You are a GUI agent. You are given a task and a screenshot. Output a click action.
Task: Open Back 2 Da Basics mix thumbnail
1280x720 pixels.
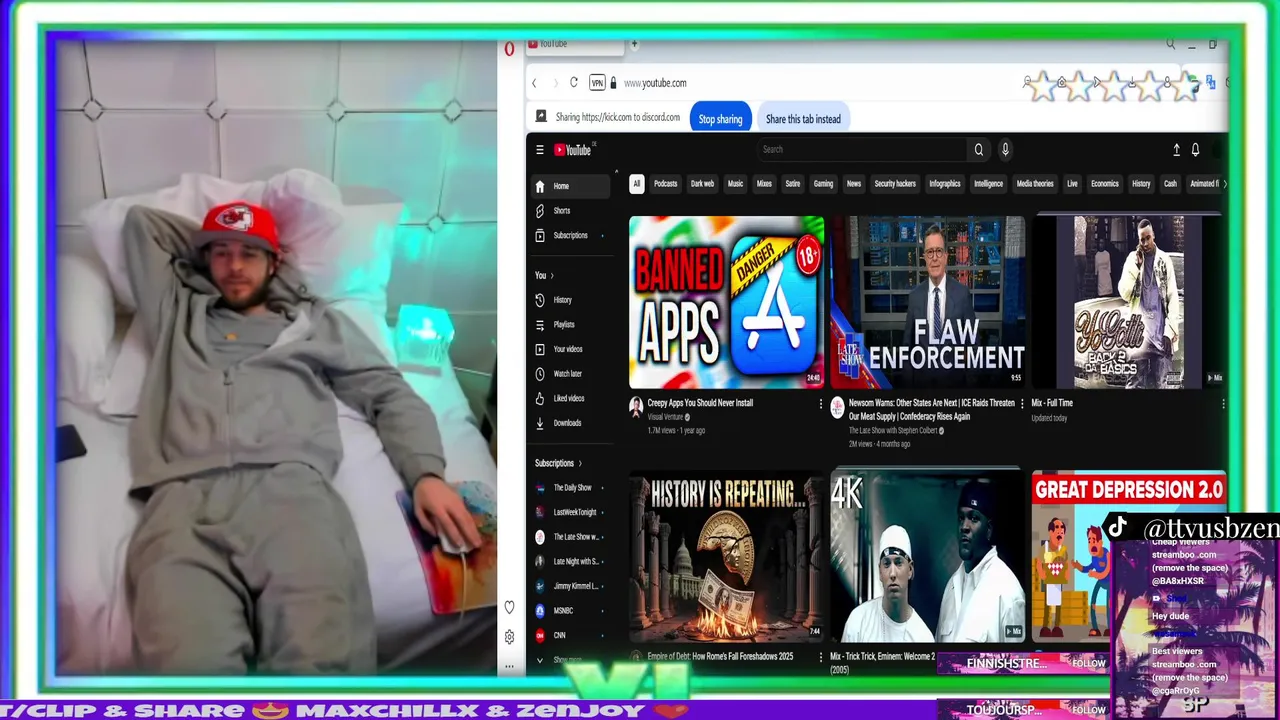click(1129, 302)
